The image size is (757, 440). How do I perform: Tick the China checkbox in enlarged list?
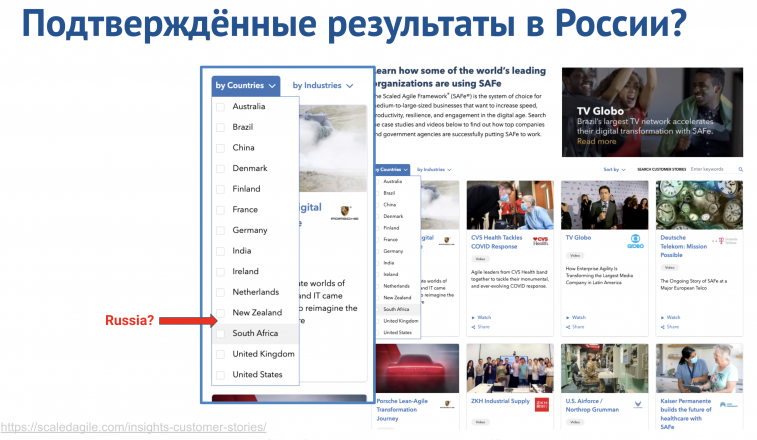pos(220,148)
